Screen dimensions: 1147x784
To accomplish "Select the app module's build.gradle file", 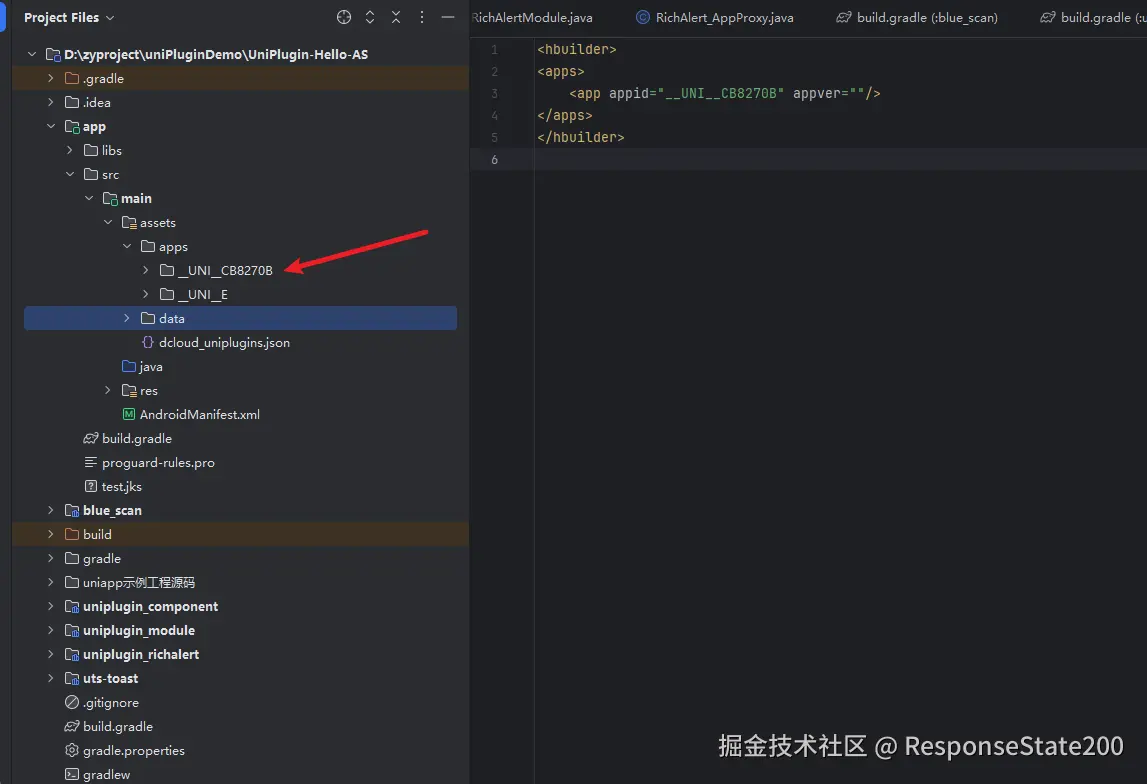I will pyautogui.click(x=137, y=439).
